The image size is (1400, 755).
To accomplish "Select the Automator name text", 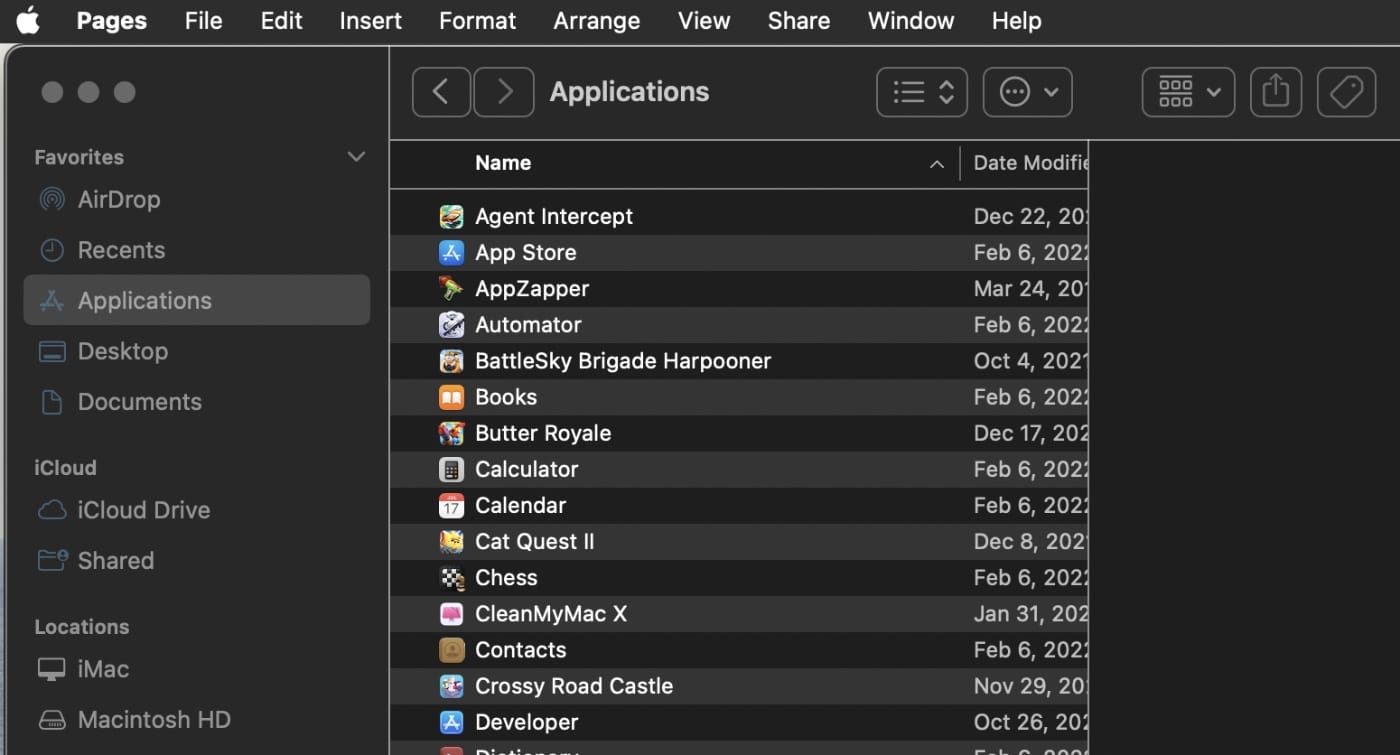I will (528, 324).
